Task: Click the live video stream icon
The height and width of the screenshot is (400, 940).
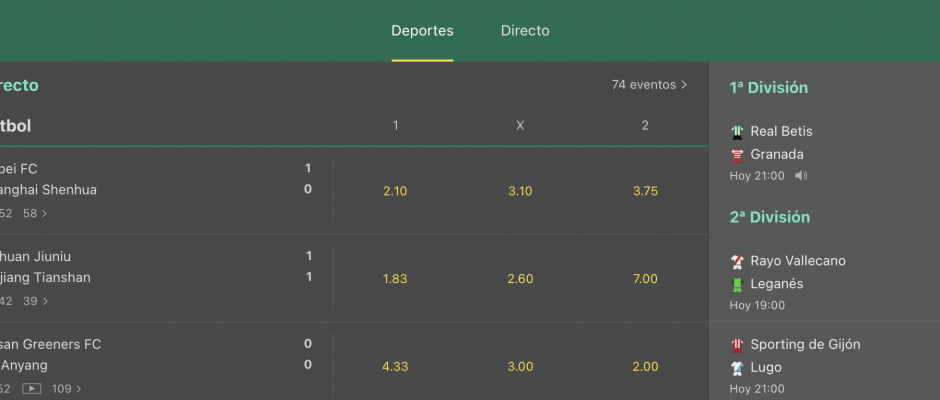Action: pyautogui.click(x=32, y=389)
